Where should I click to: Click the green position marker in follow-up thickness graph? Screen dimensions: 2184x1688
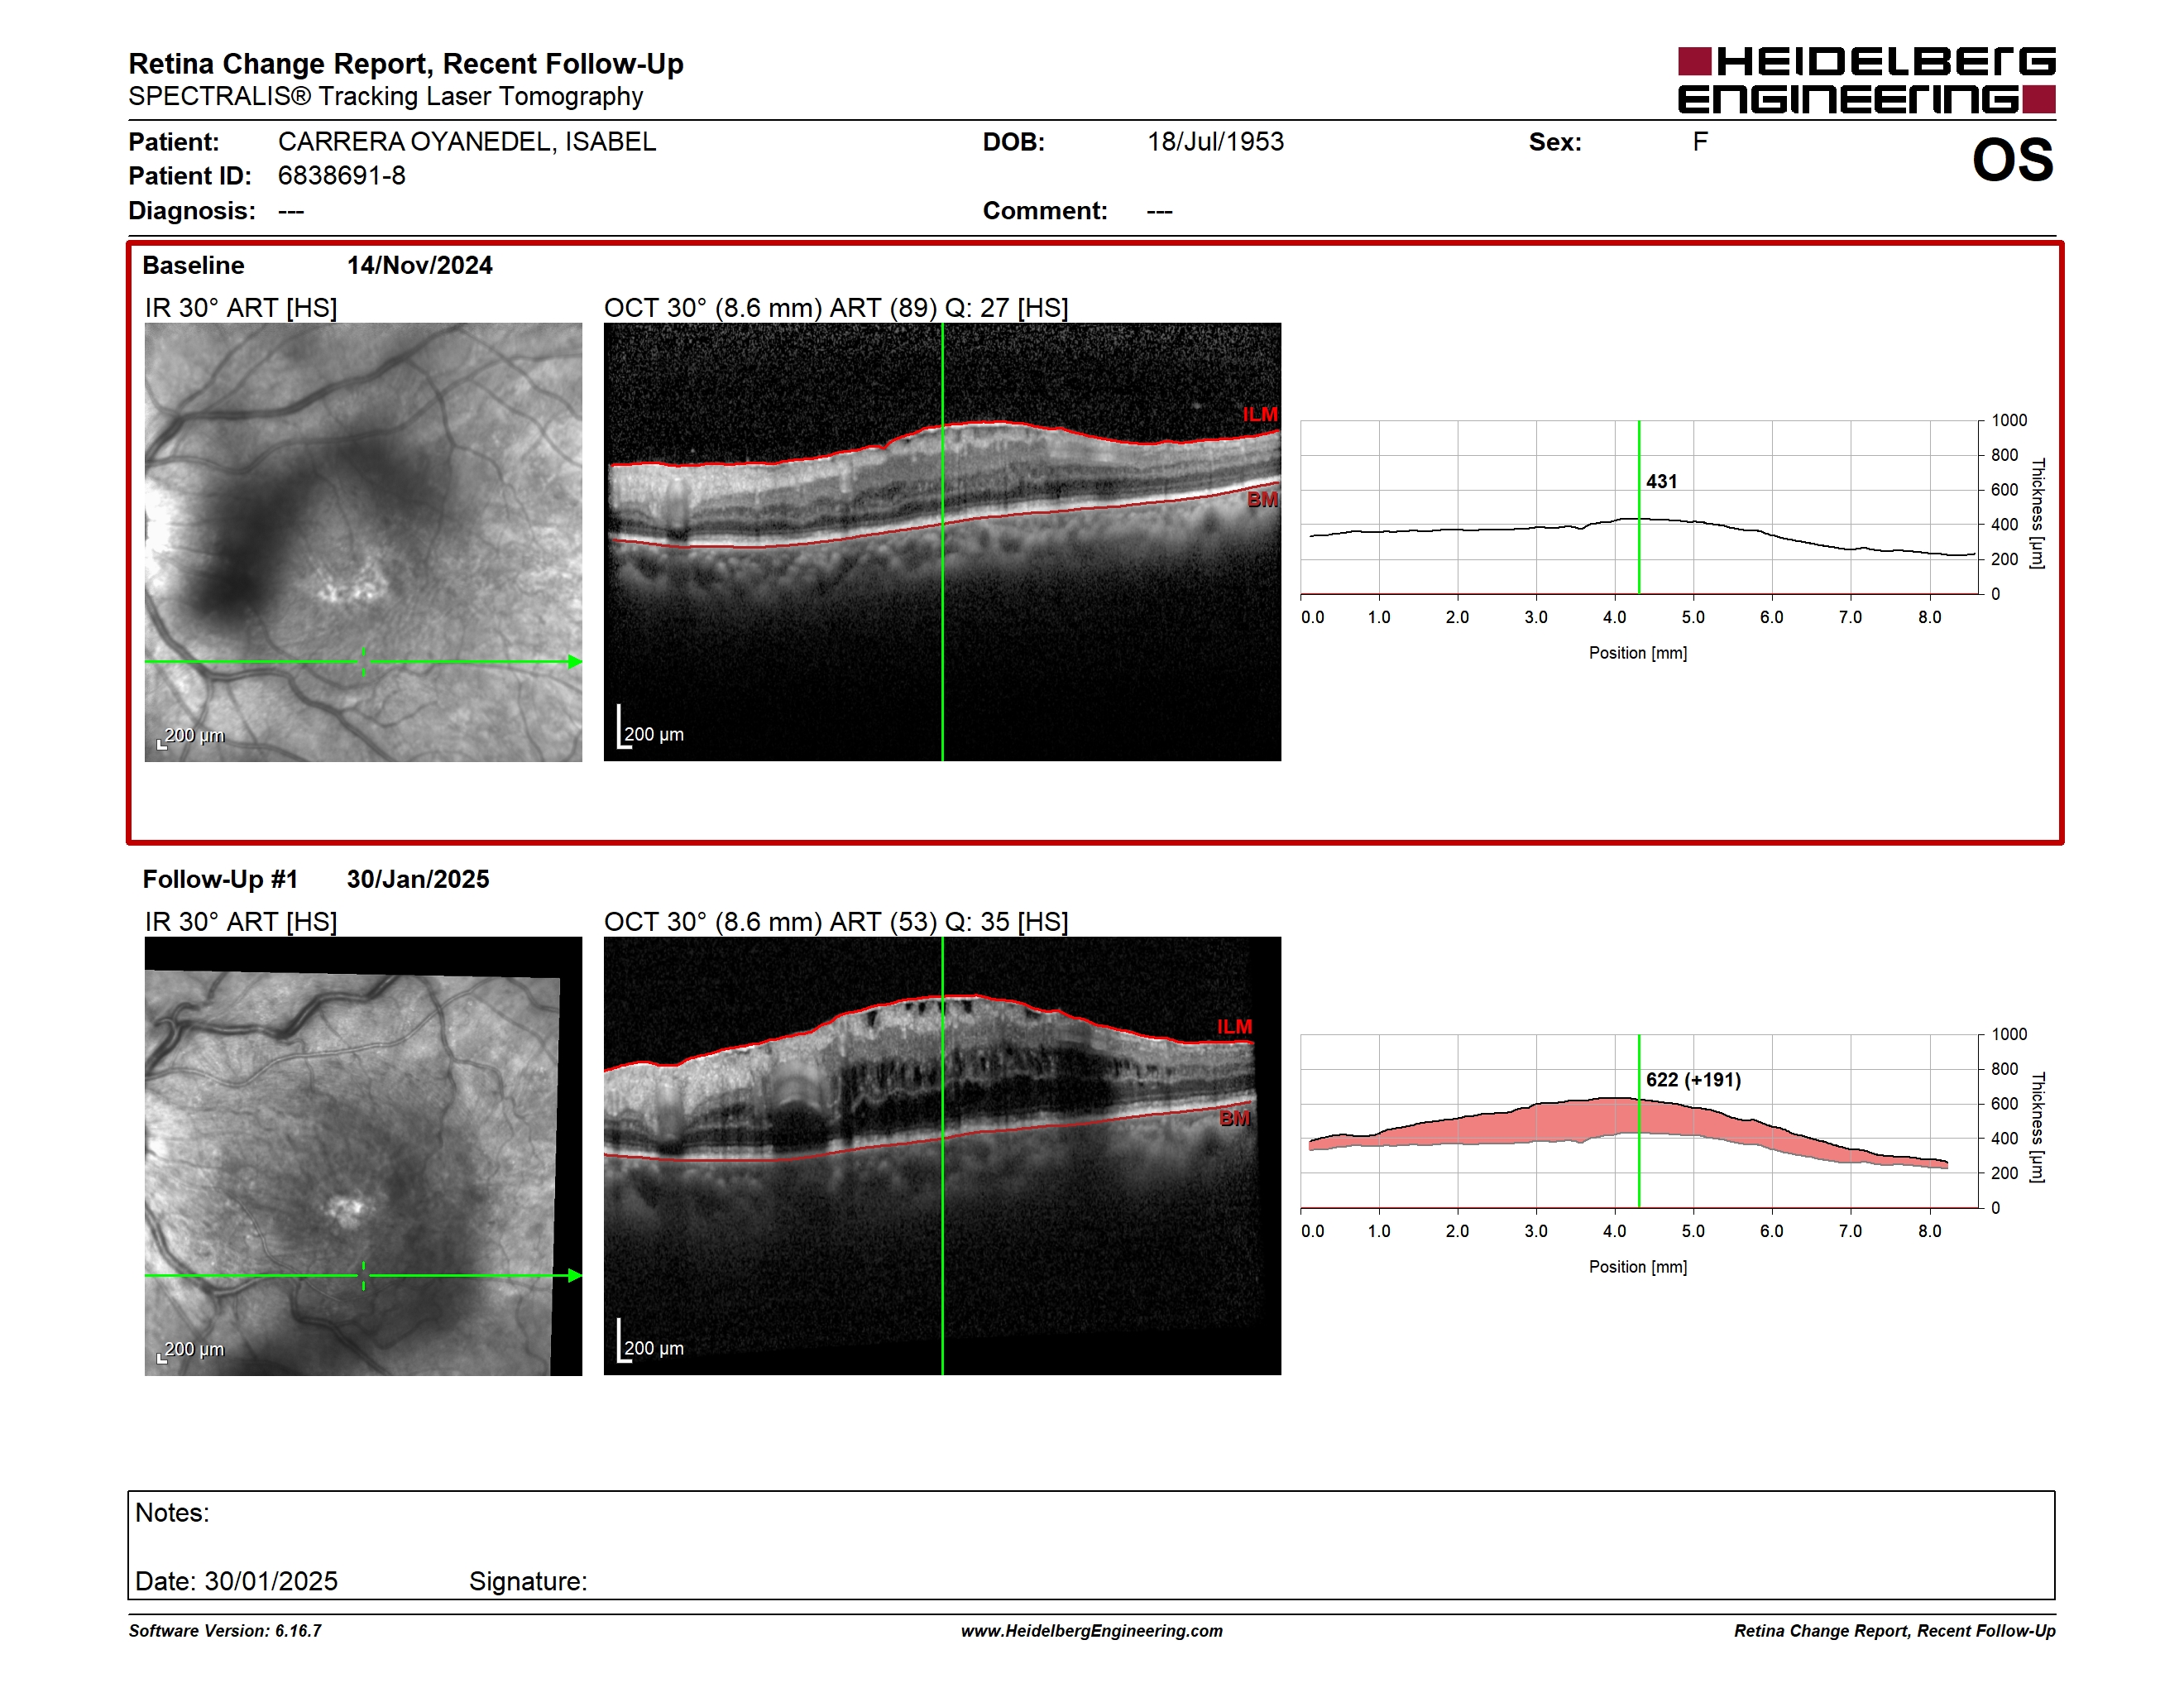pos(1639,1121)
